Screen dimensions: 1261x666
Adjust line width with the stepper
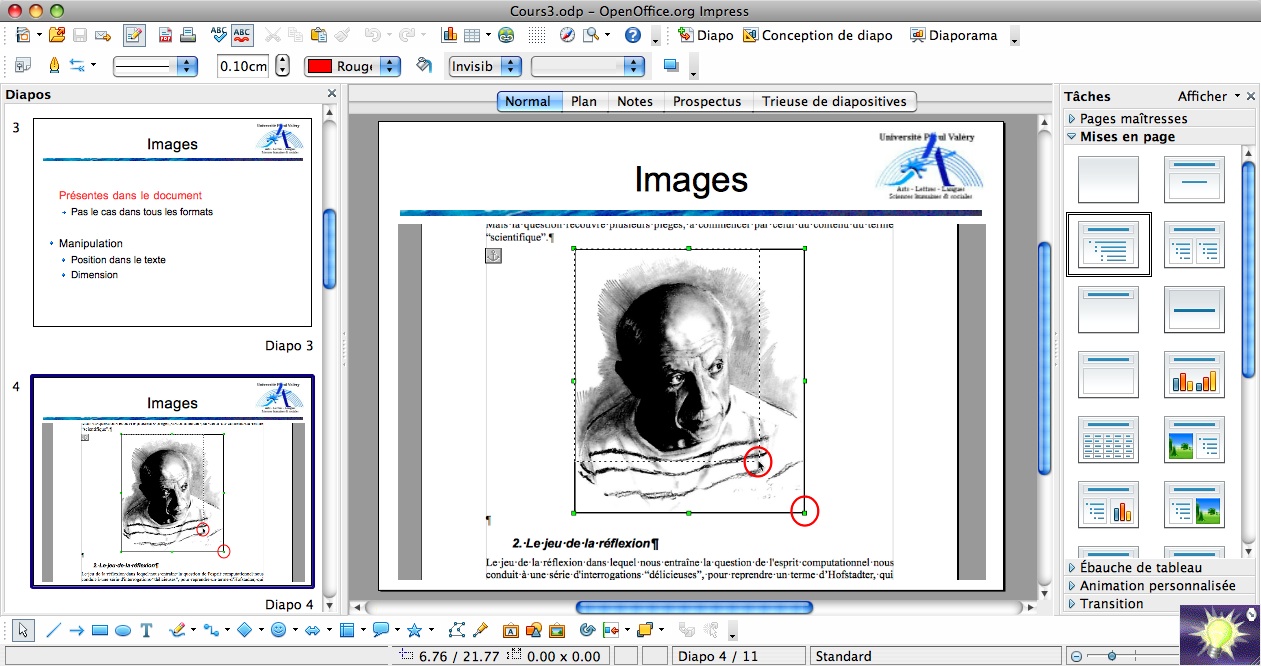pyautogui.click(x=282, y=66)
